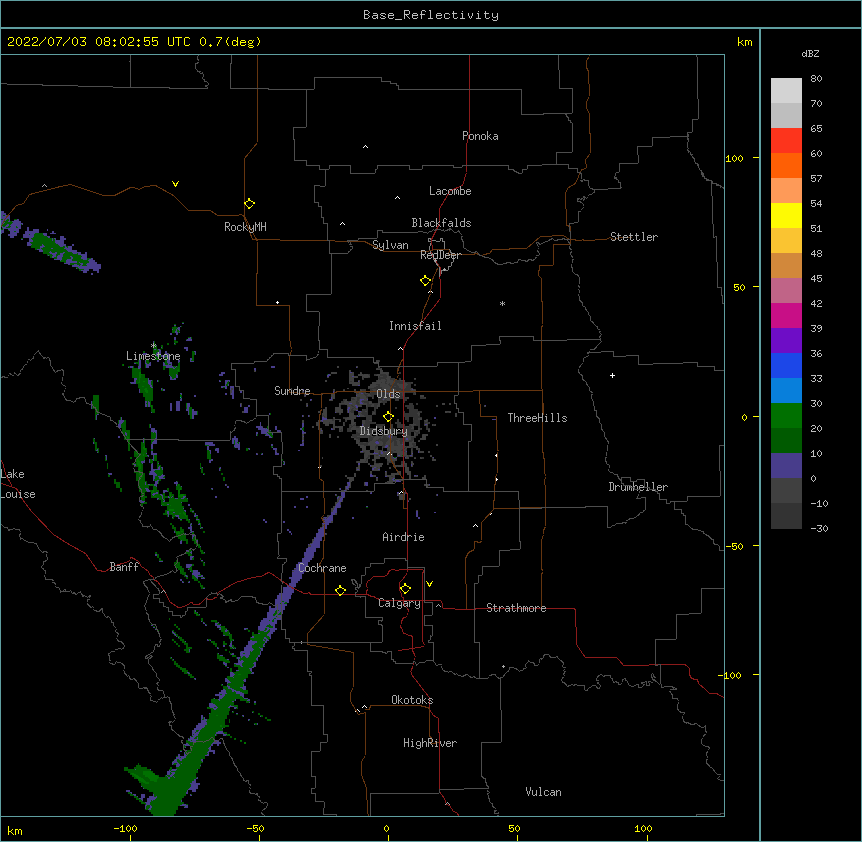Click the yellow diamond marker above the Calgary label
This screenshot has height=842, width=862.
(x=405, y=589)
